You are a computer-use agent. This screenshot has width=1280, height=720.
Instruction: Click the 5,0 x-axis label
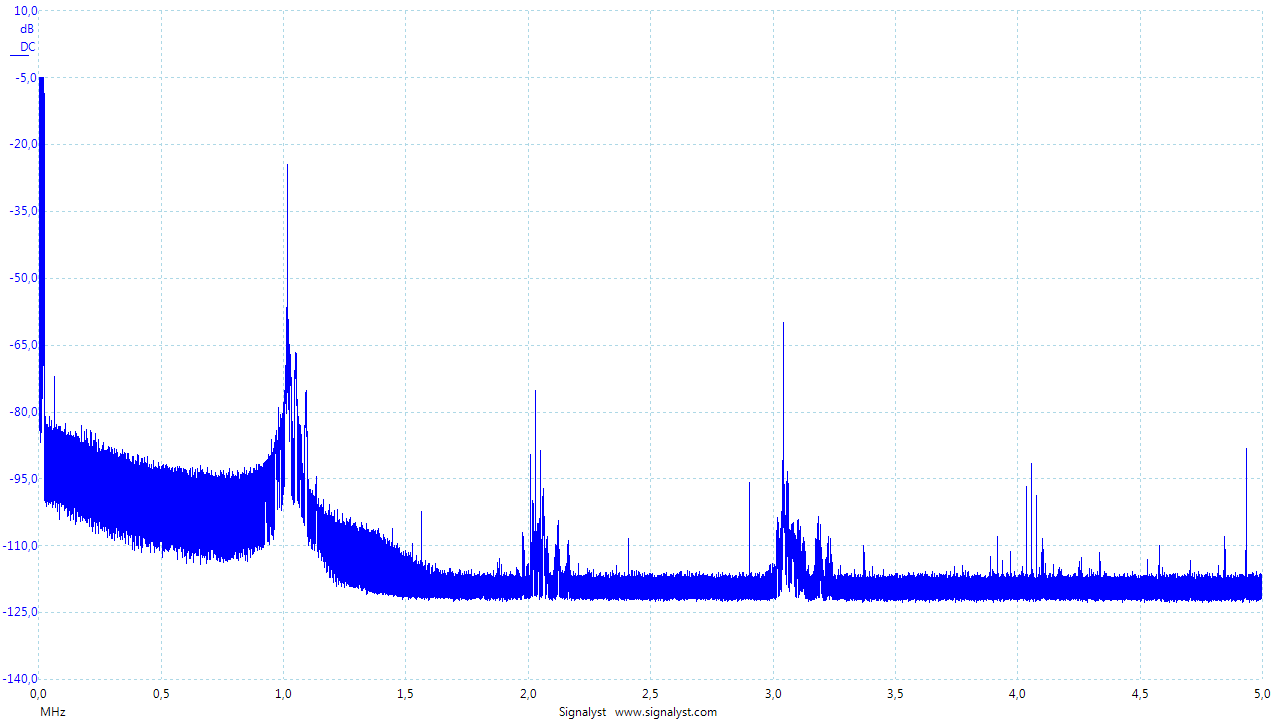[x=1262, y=693]
